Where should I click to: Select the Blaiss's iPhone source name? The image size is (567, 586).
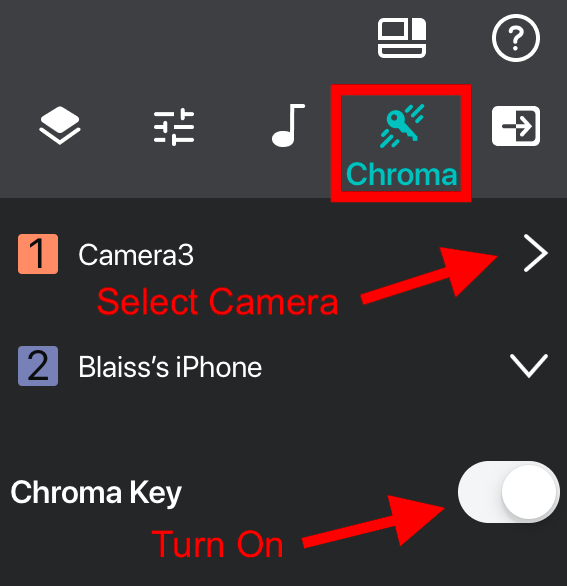pyautogui.click(x=170, y=367)
